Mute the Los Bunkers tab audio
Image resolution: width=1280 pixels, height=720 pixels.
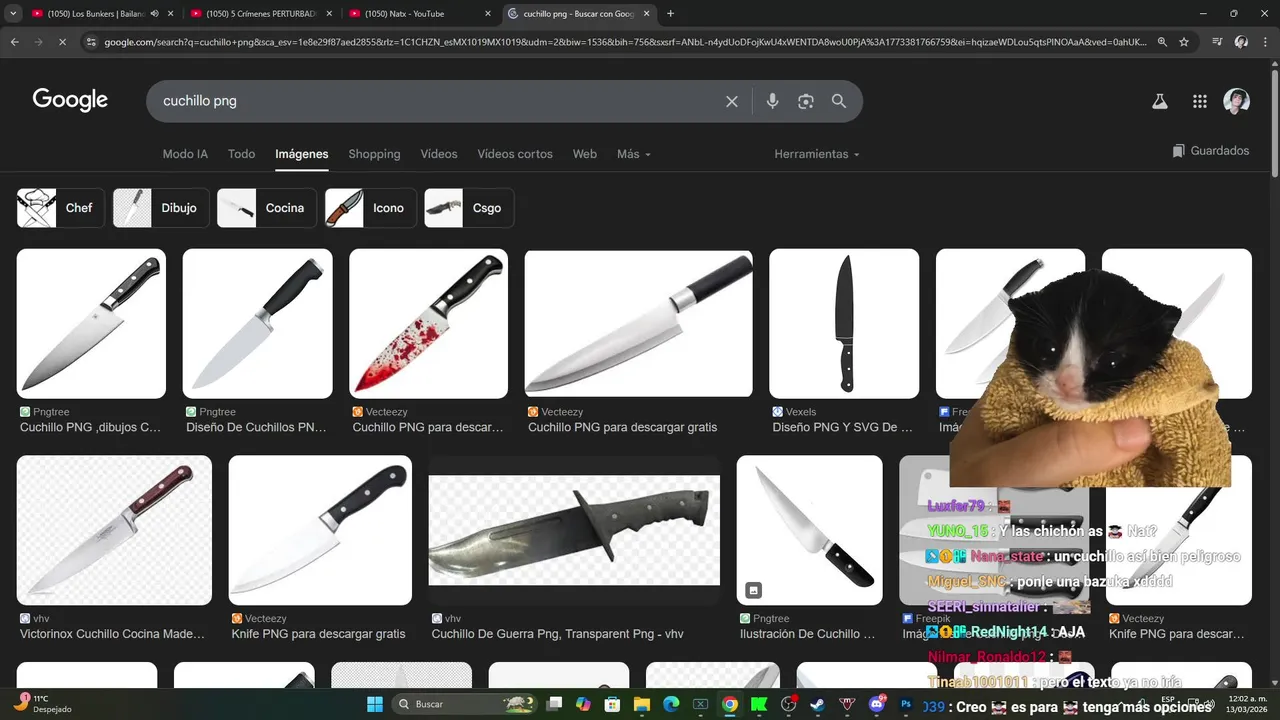[x=154, y=14]
